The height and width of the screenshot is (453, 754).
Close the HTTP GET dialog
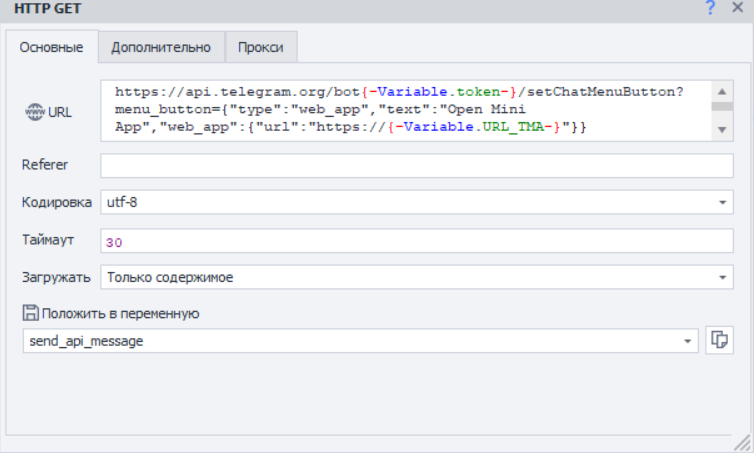pos(738,8)
